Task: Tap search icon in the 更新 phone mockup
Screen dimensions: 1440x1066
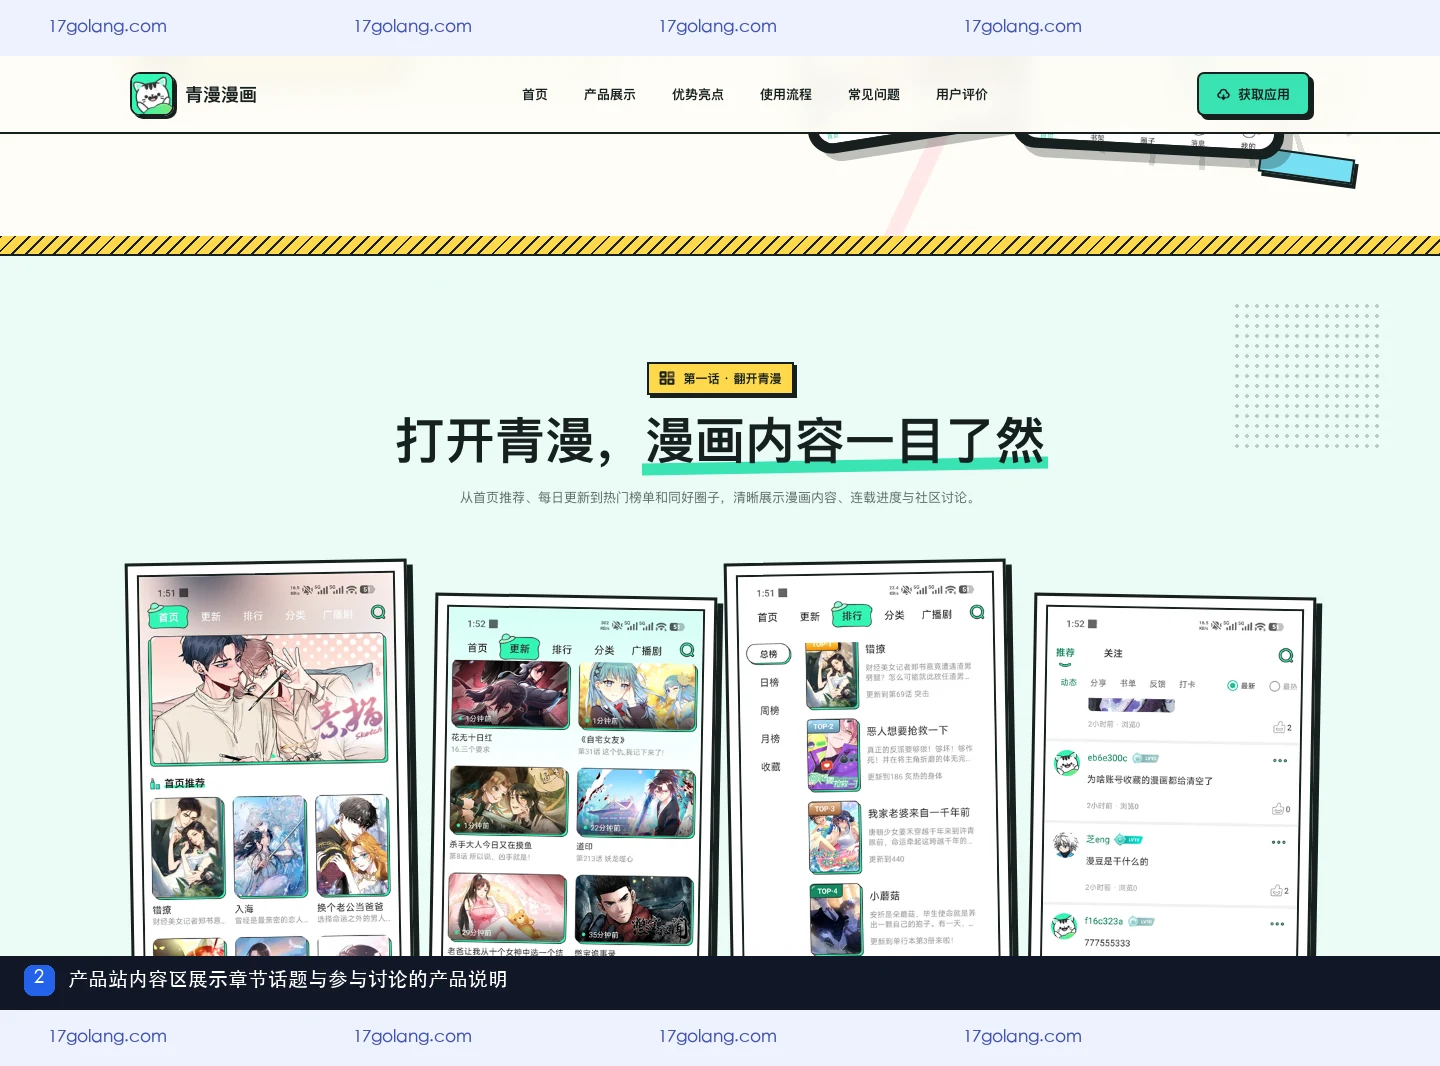Action: pyautogui.click(x=687, y=650)
